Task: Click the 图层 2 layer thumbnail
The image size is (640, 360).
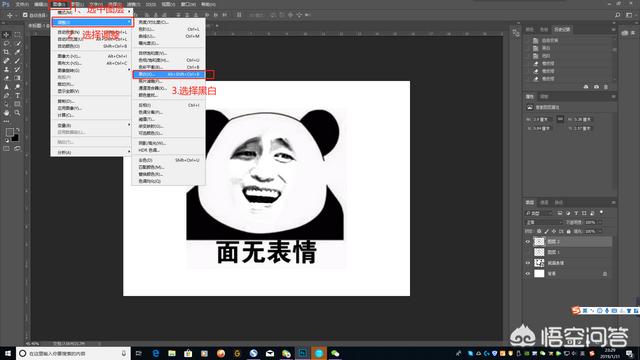Action: [x=539, y=242]
